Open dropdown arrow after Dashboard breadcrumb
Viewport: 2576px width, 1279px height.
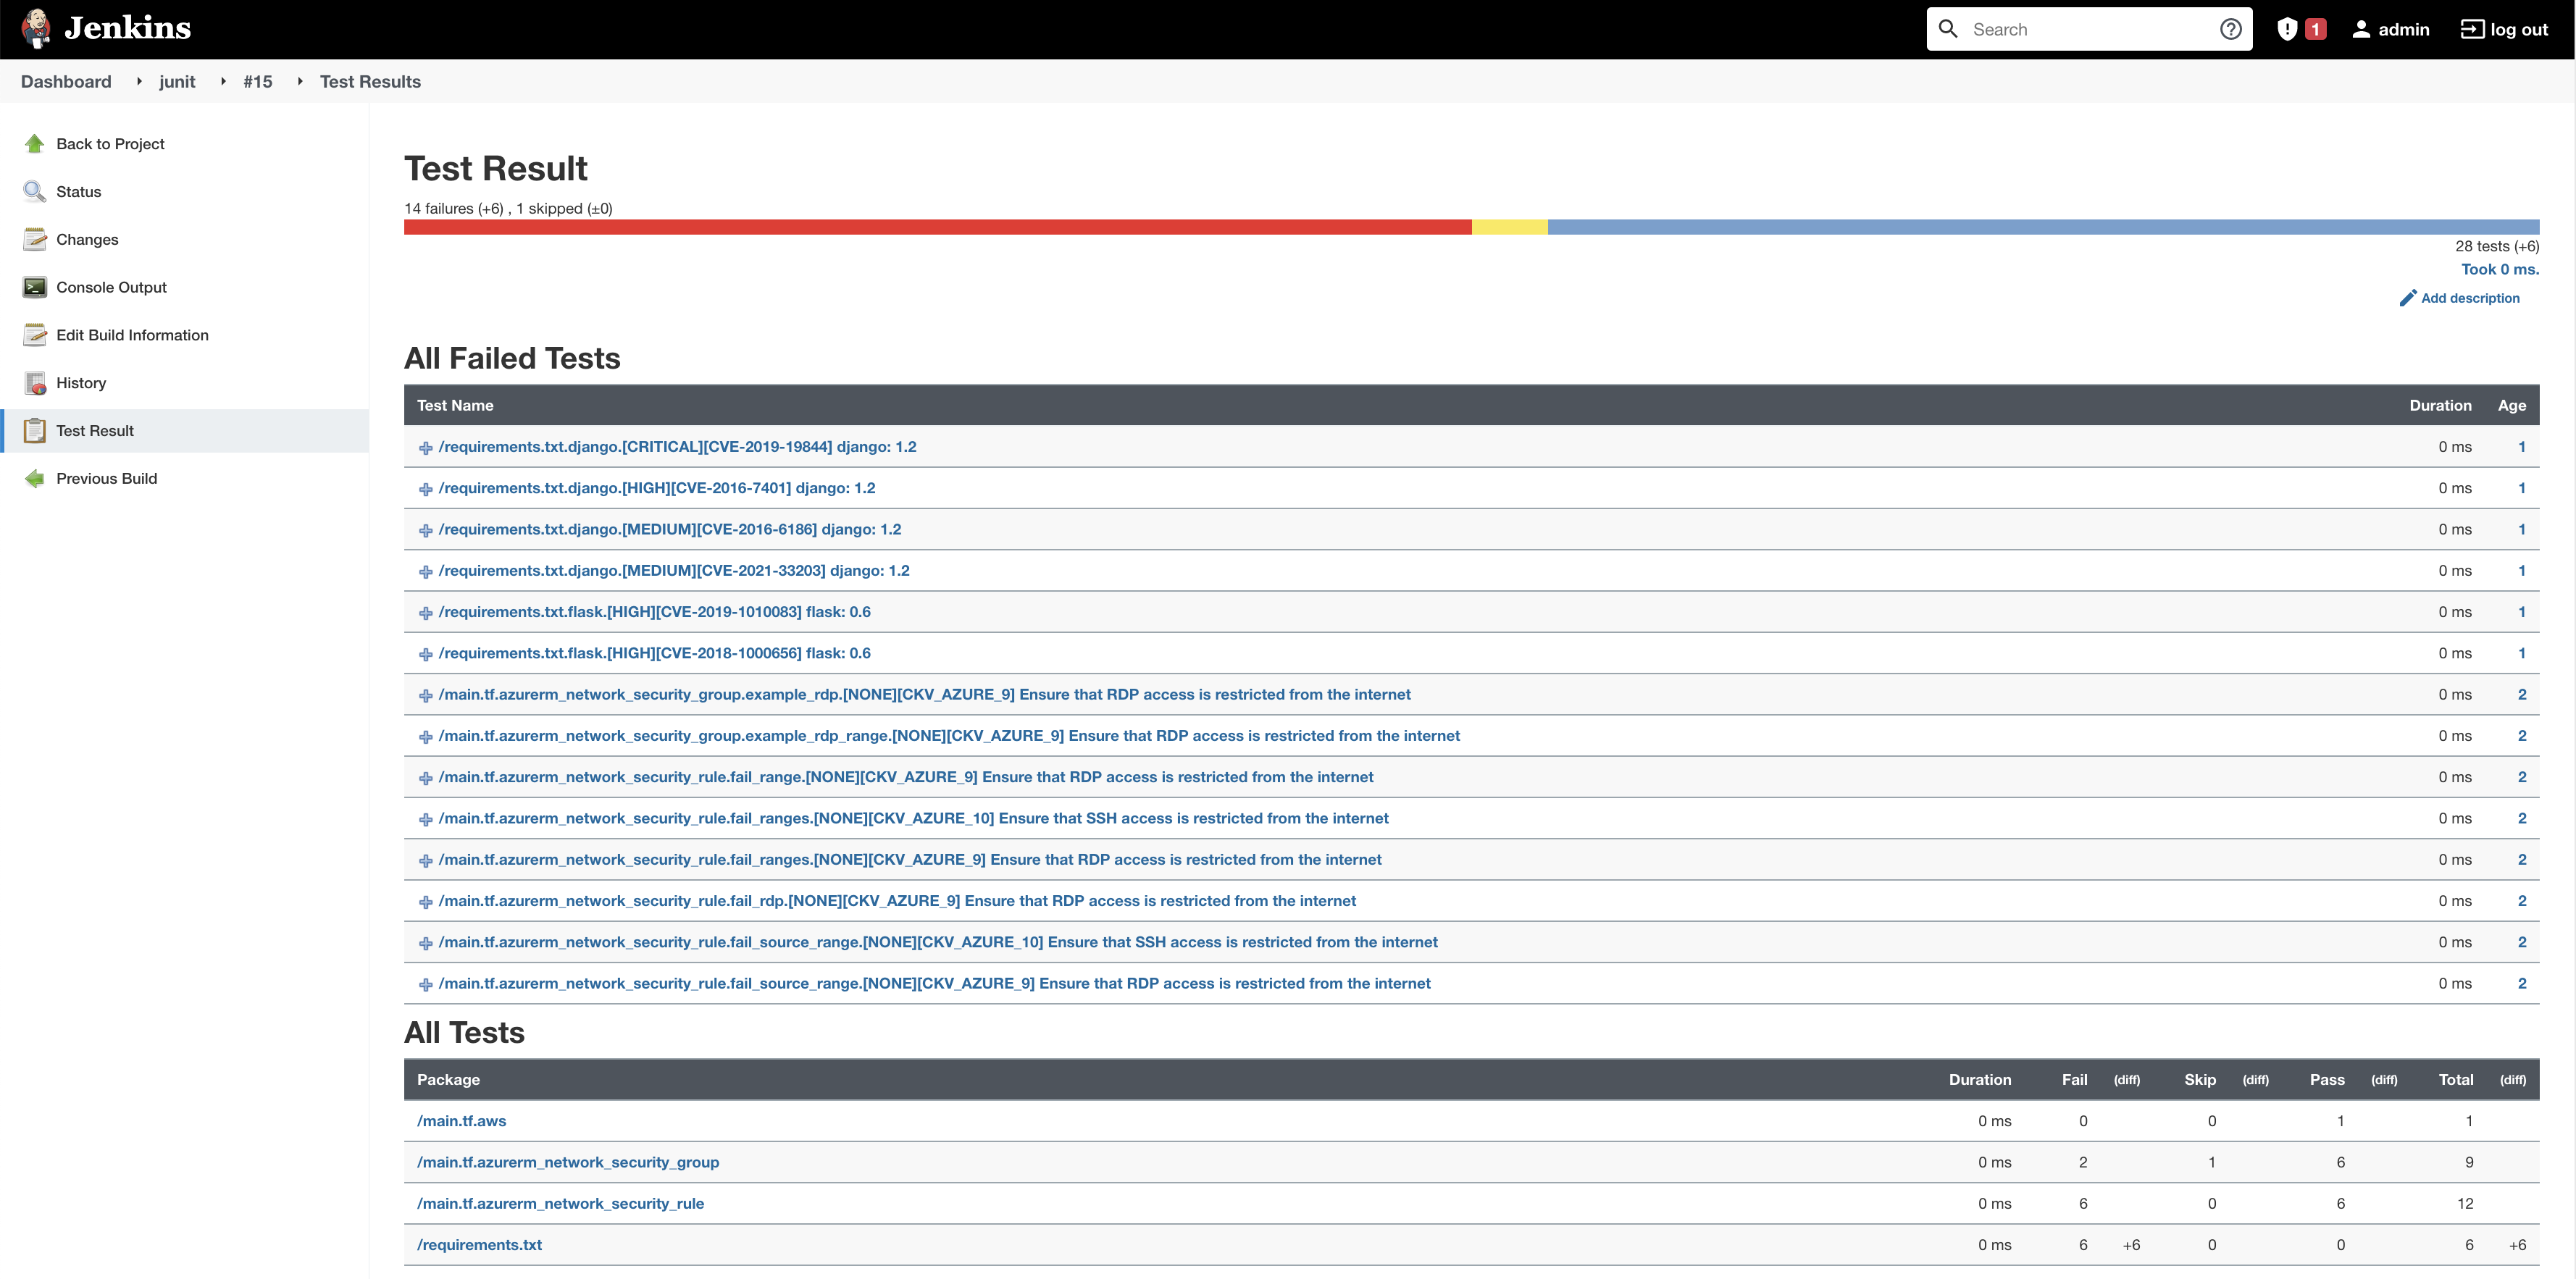(139, 82)
